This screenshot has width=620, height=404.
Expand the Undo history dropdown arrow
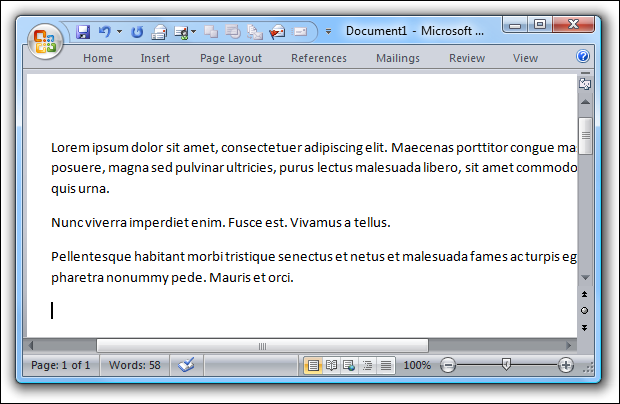[119, 32]
